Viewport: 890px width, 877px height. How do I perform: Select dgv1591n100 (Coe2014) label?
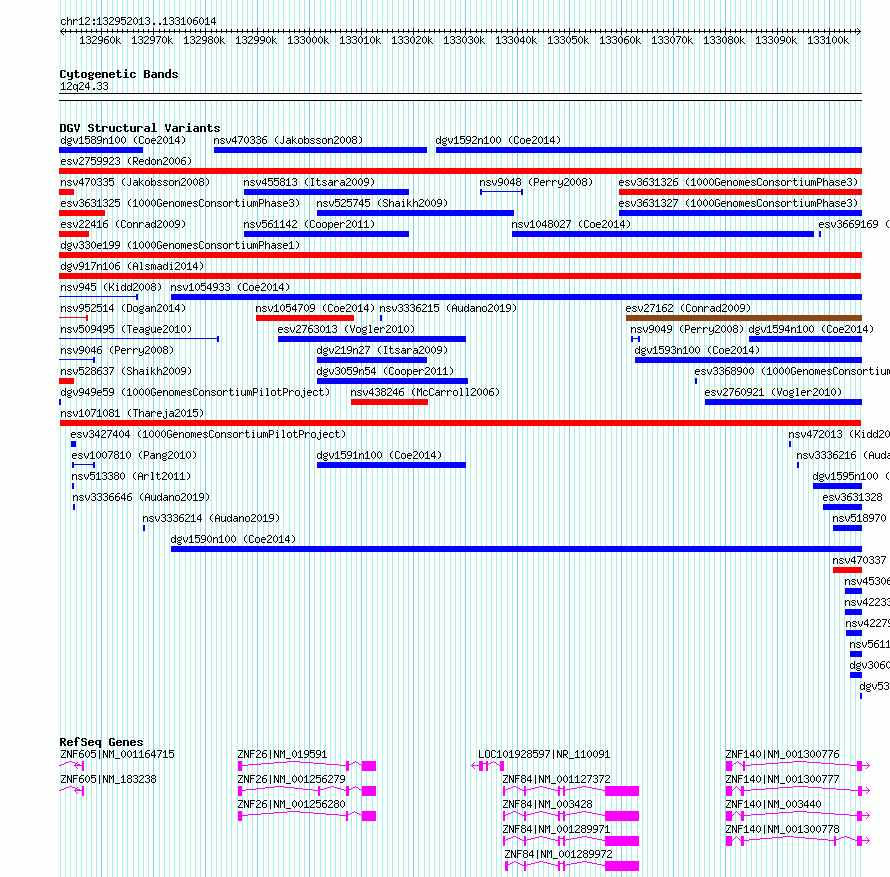click(x=379, y=455)
